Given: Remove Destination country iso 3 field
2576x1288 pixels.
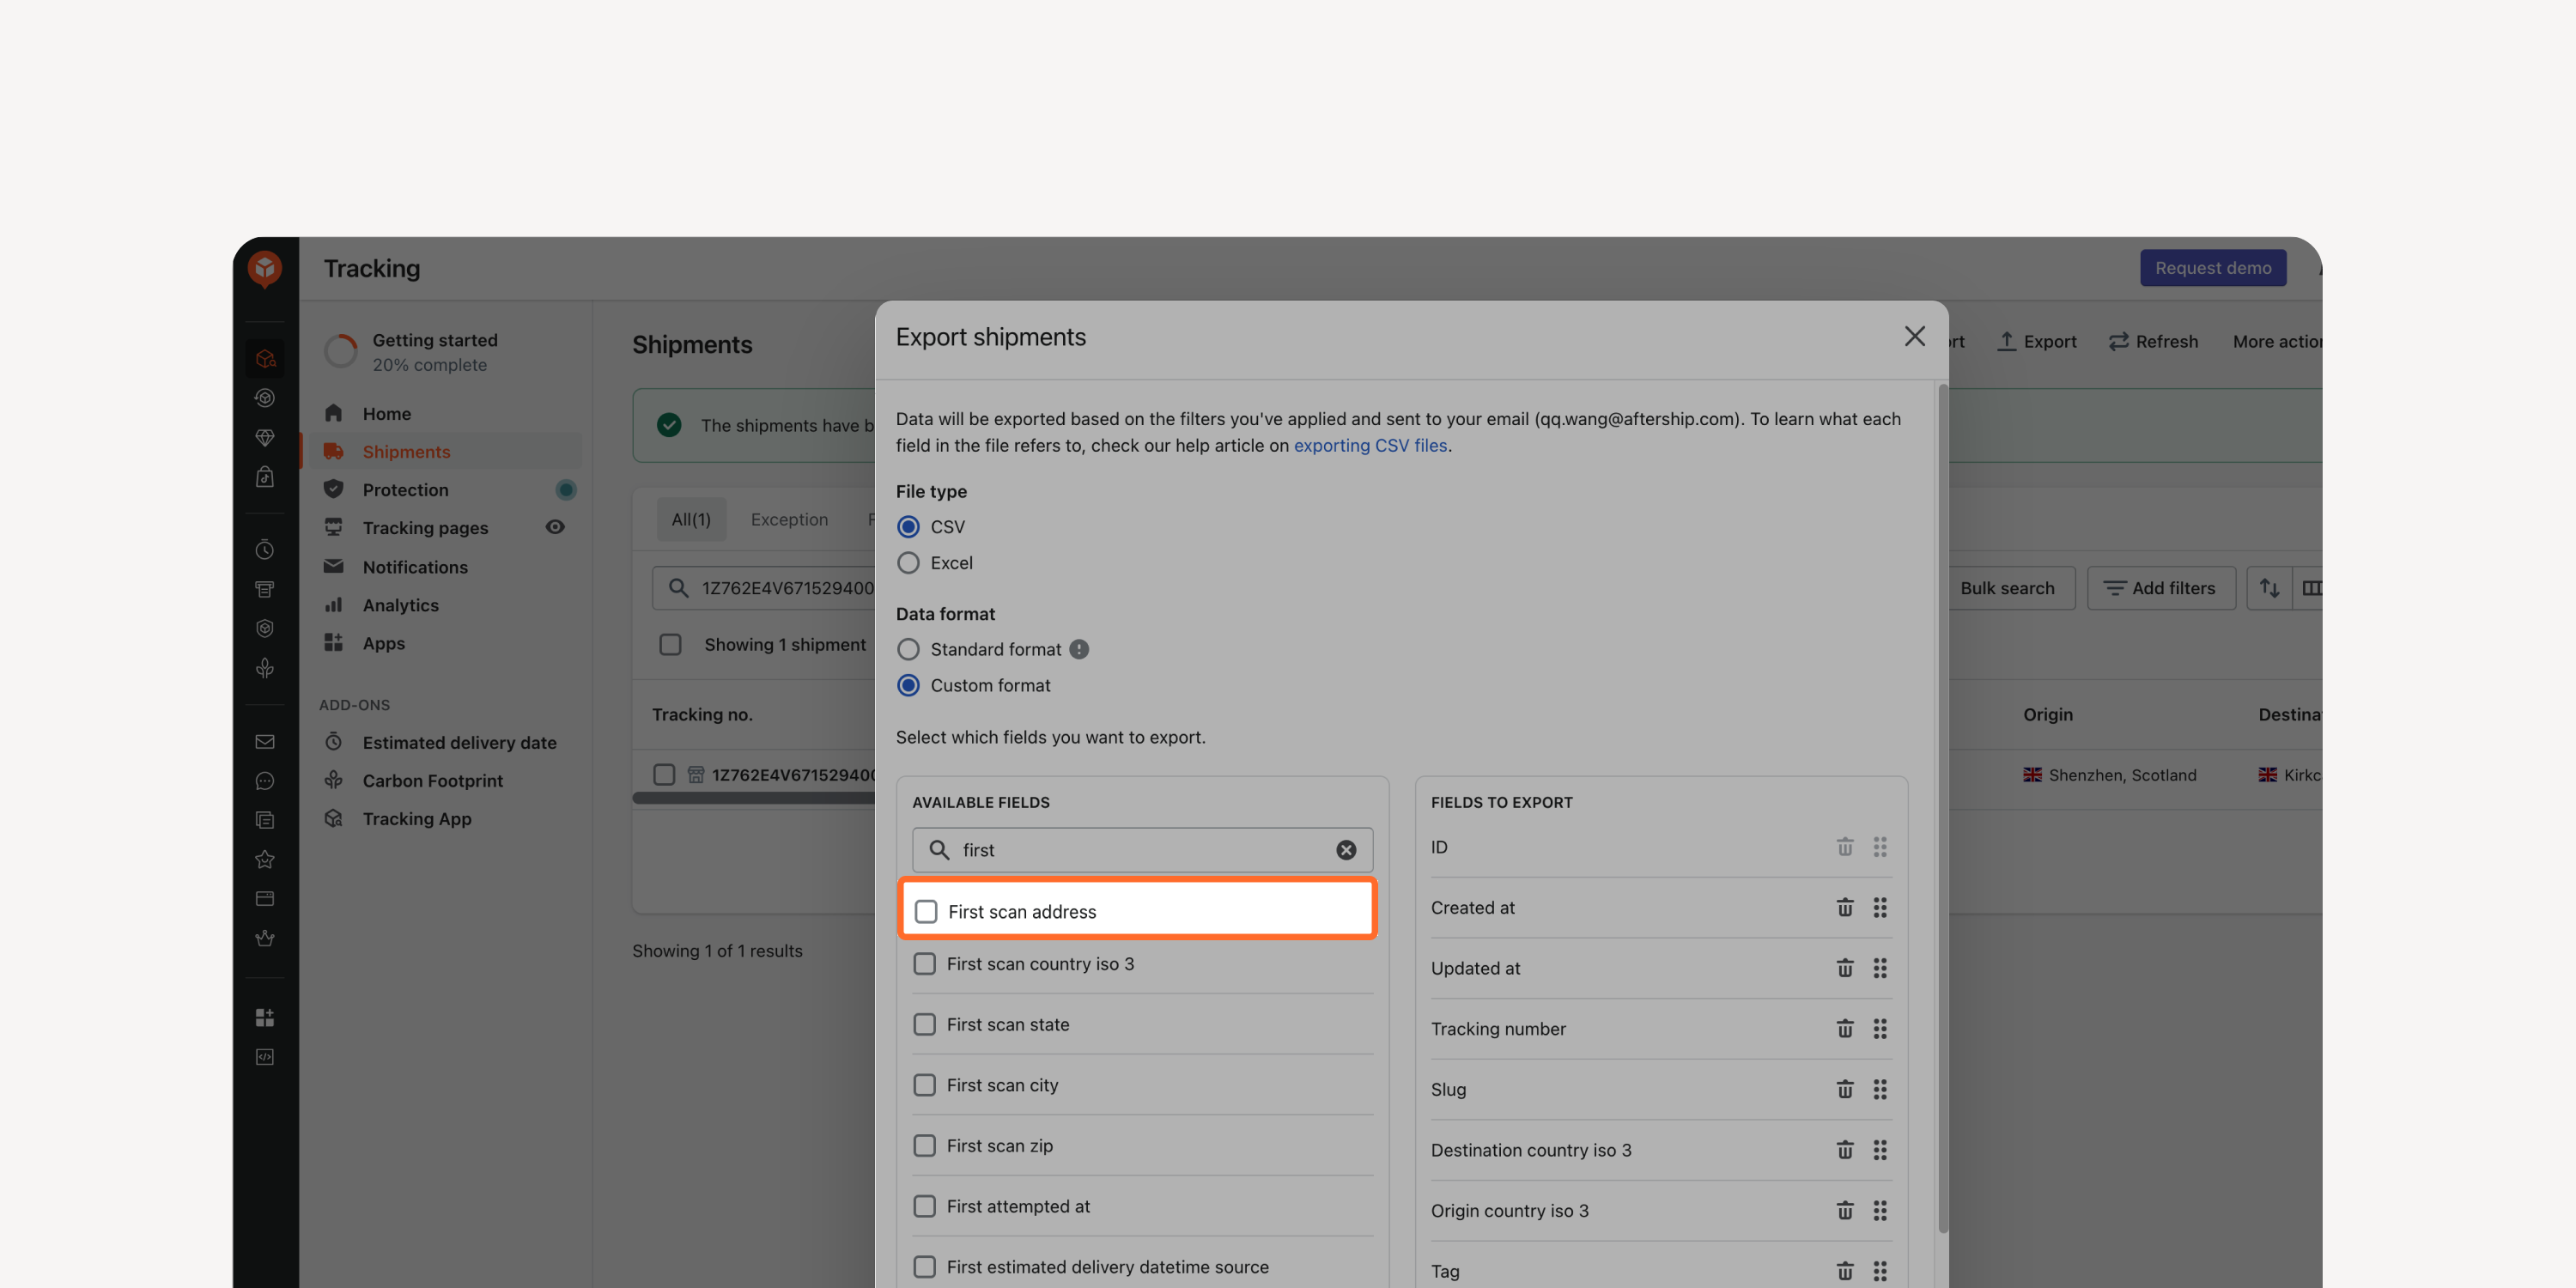Looking at the screenshot, I should pyautogui.click(x=1845, y=1150).
